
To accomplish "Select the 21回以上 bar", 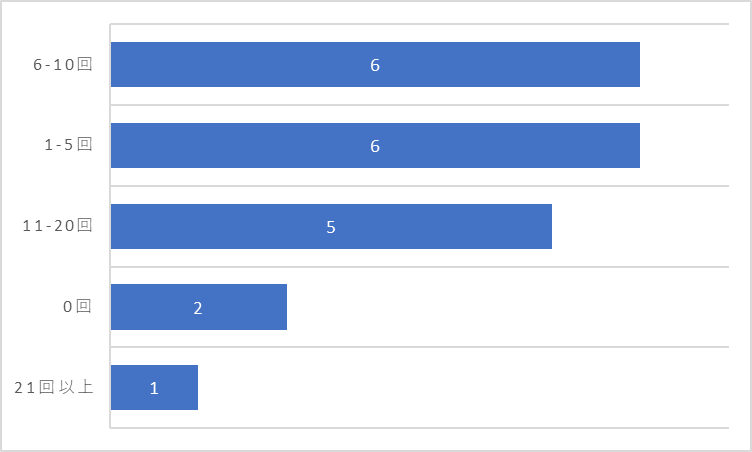I will (154, 388).
